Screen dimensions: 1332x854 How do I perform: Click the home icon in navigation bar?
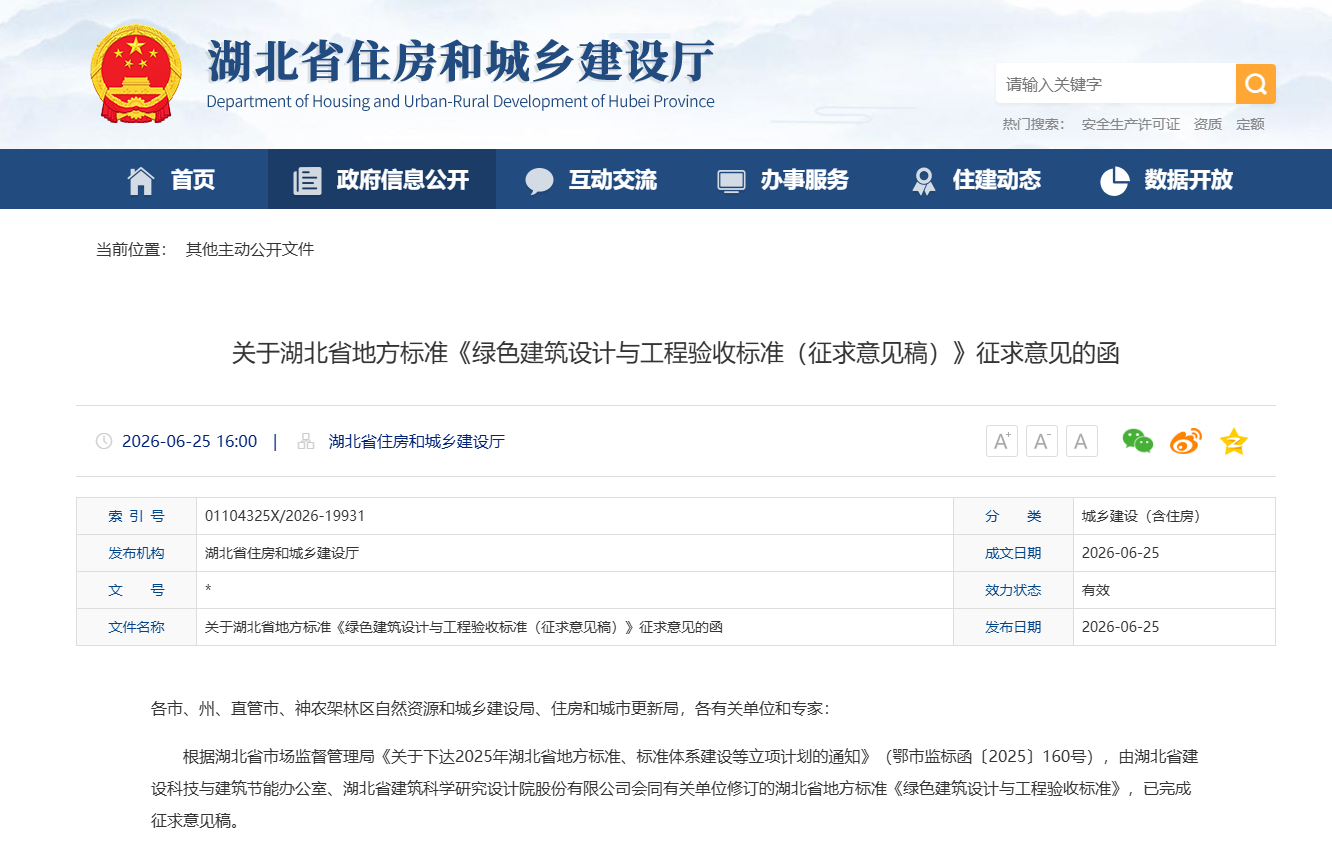tap(141, 180)
